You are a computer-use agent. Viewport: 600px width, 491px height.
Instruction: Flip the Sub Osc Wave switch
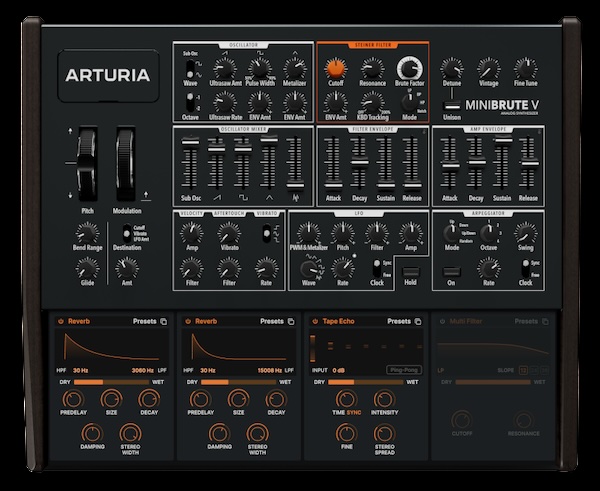coord(190,69)
